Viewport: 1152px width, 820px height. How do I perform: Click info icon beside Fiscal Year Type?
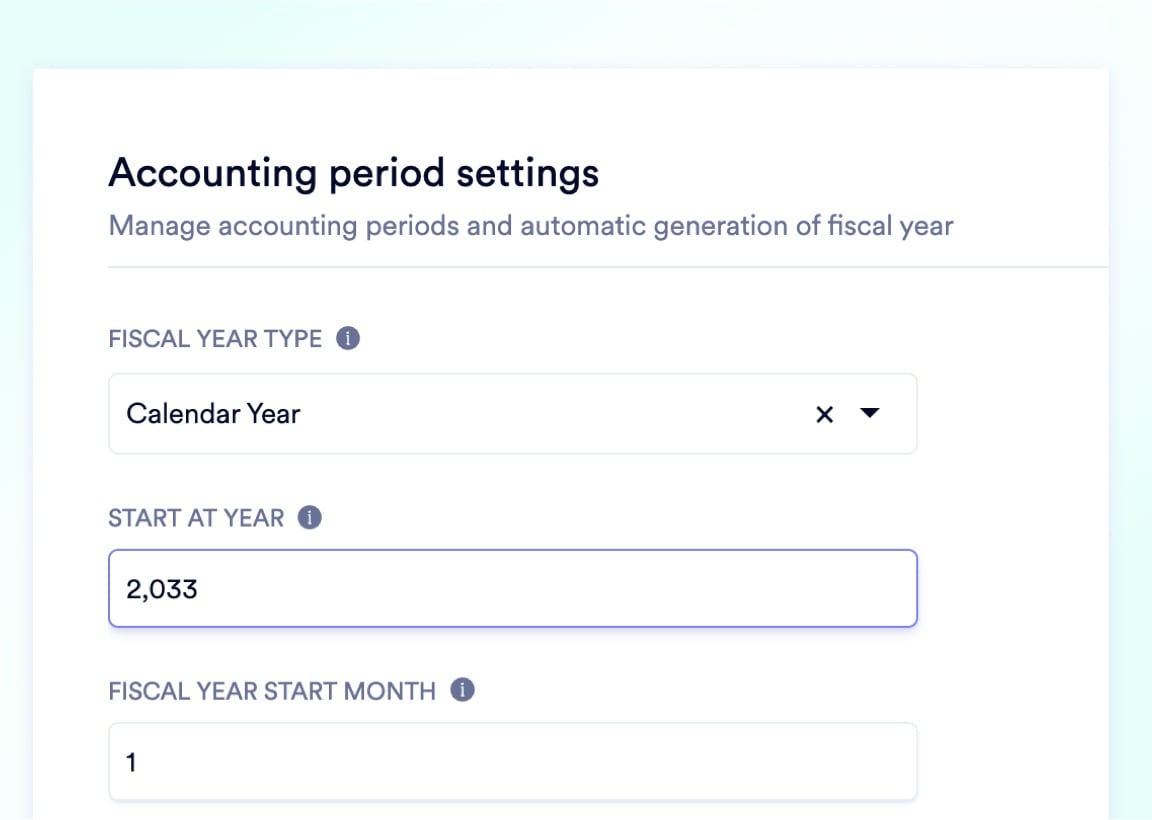tap(348, 339)
